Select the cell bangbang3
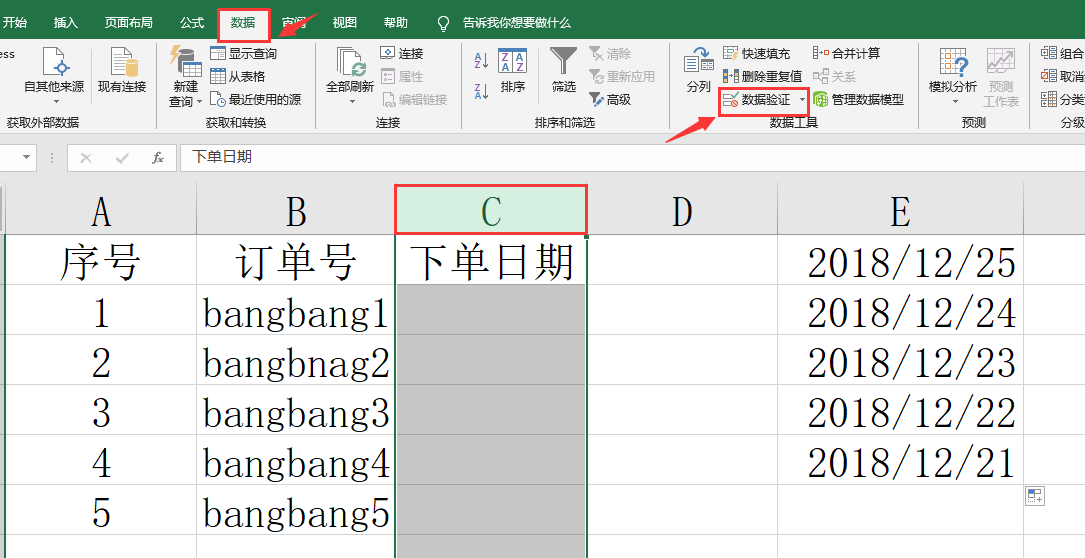 point(295,411)
